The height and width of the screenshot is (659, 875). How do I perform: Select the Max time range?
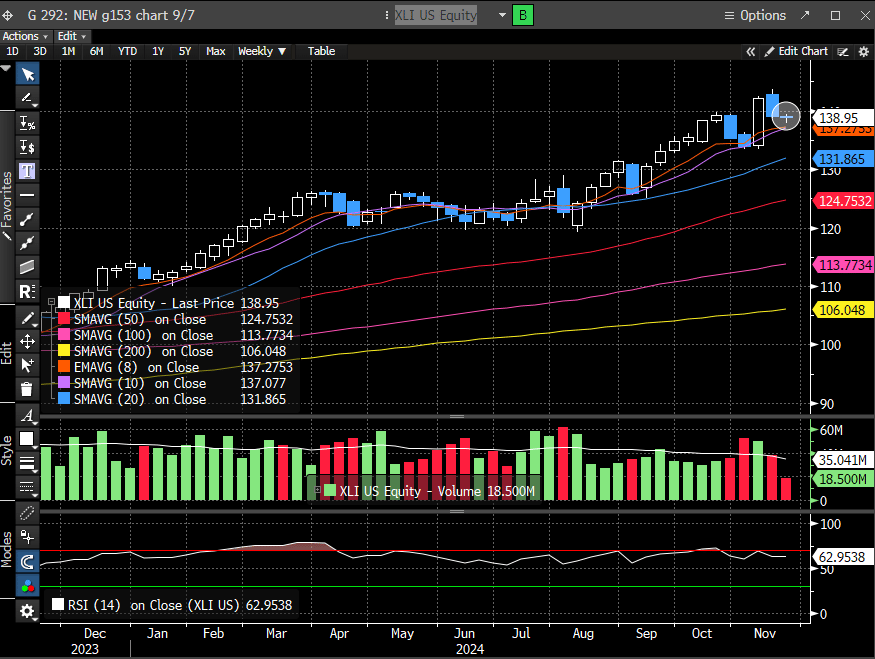point(215,51)
